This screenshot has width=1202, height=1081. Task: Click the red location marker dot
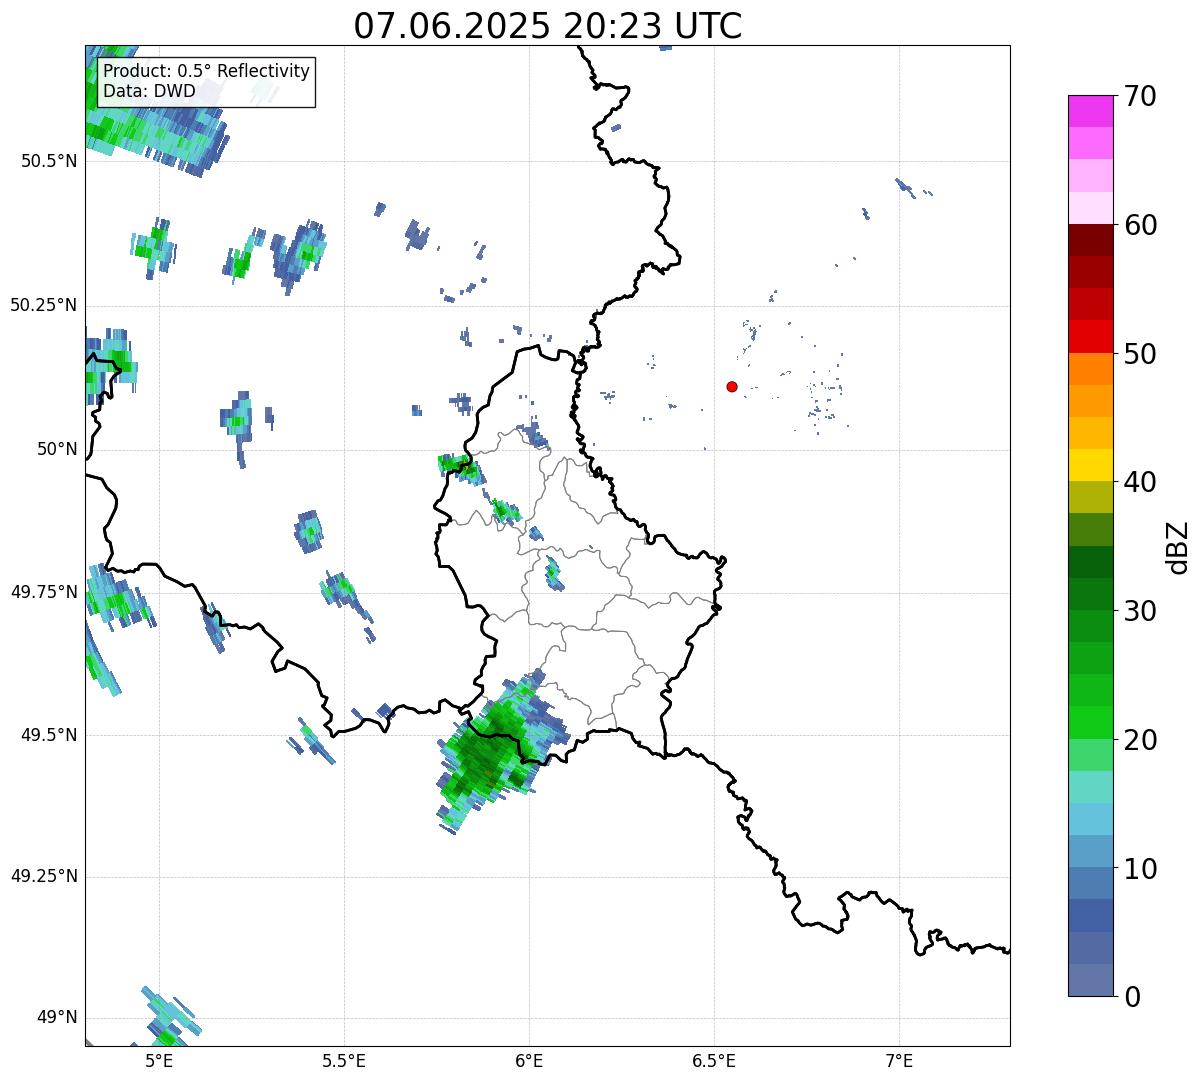tap(732, 386)
